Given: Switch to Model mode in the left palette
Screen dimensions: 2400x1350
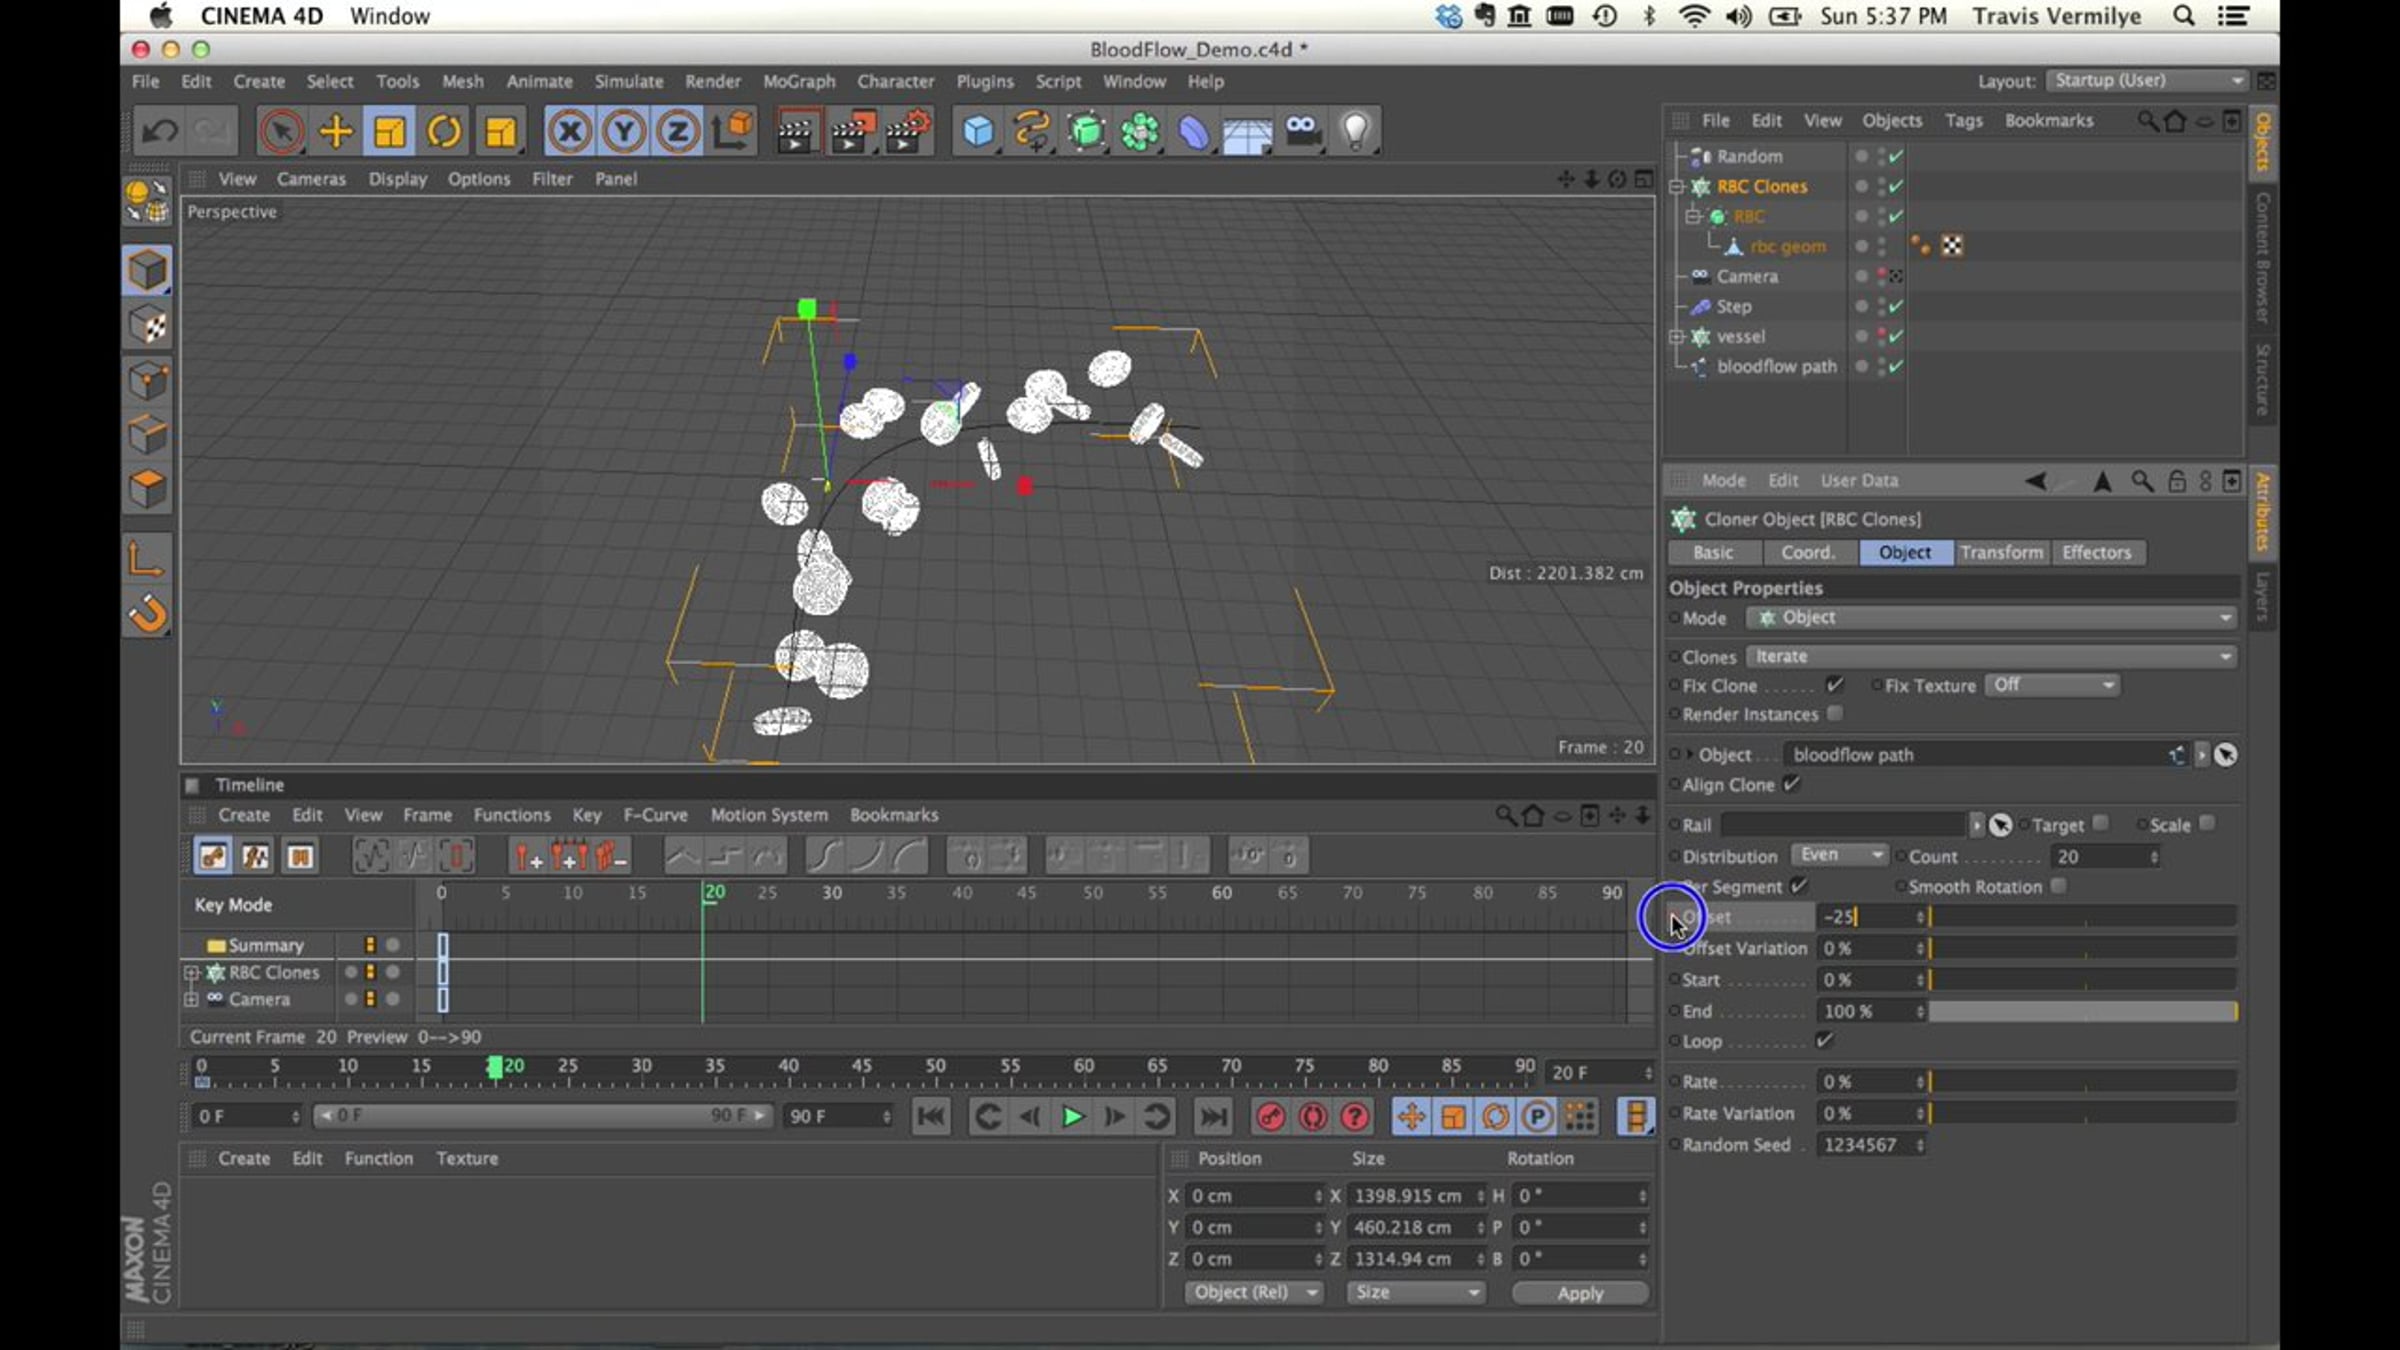Looking at the screenshot, I should 148,271.
